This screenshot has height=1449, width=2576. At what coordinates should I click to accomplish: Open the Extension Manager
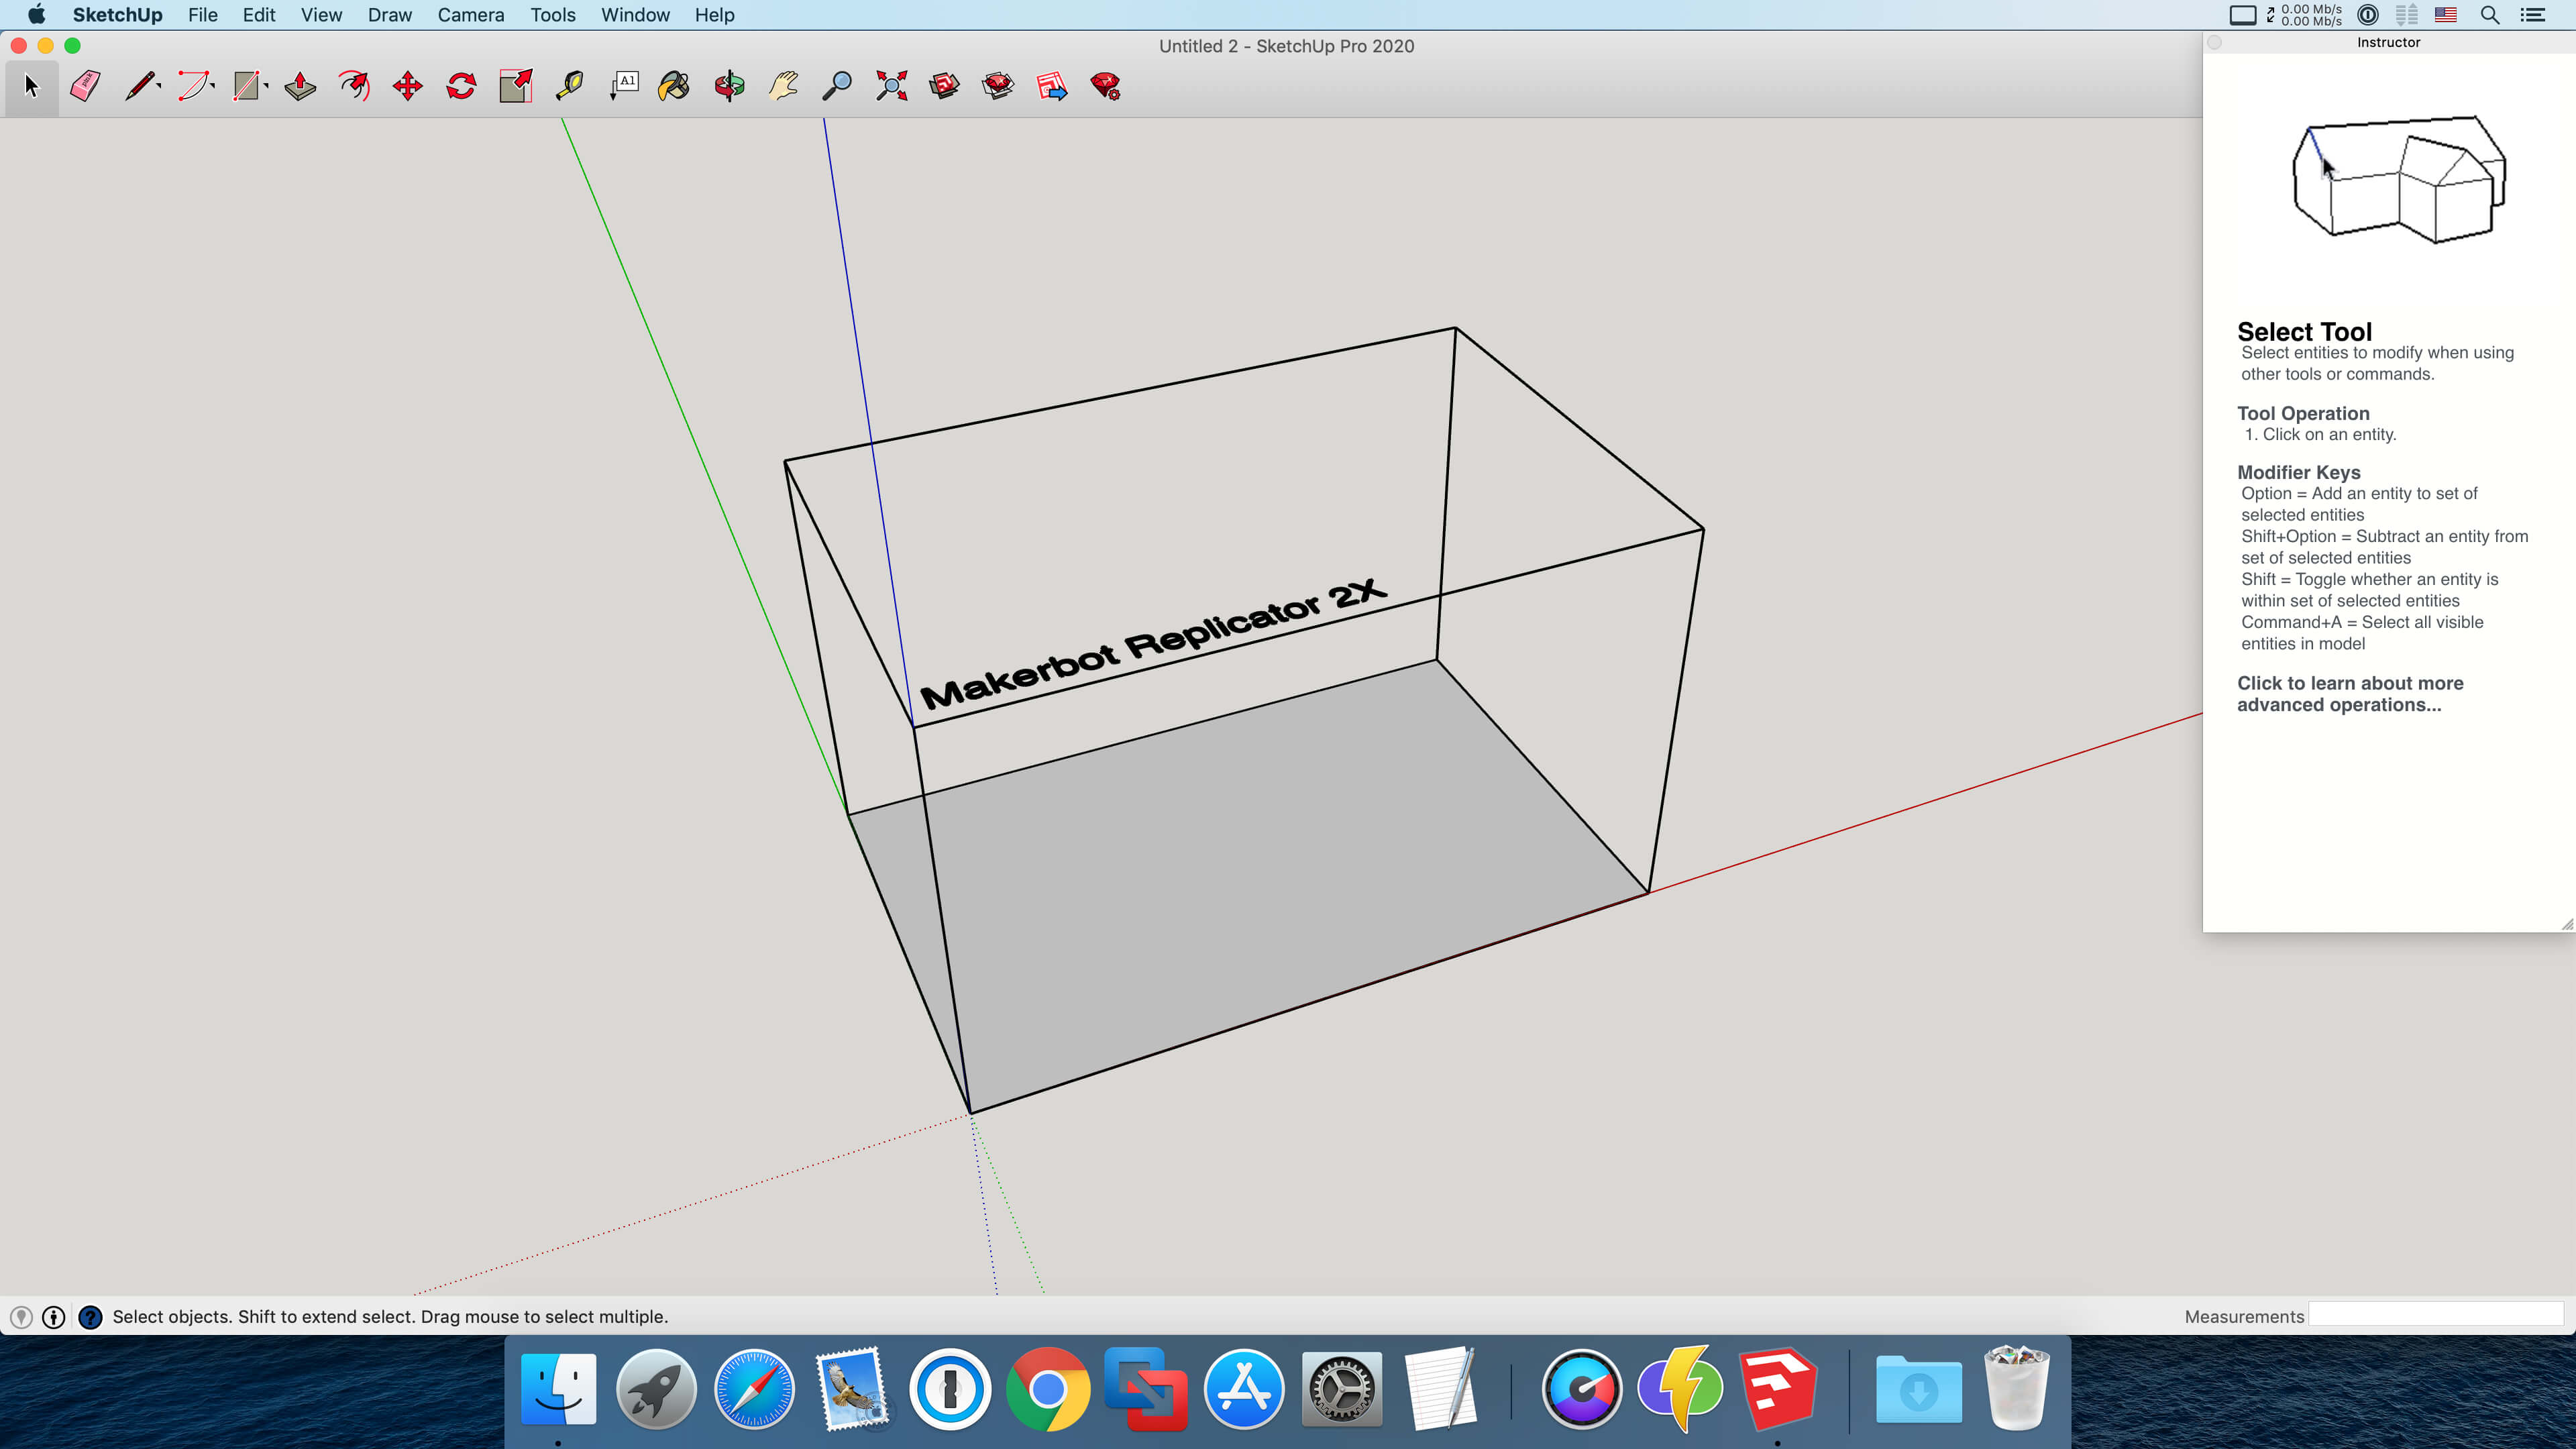click(1106, 87)
